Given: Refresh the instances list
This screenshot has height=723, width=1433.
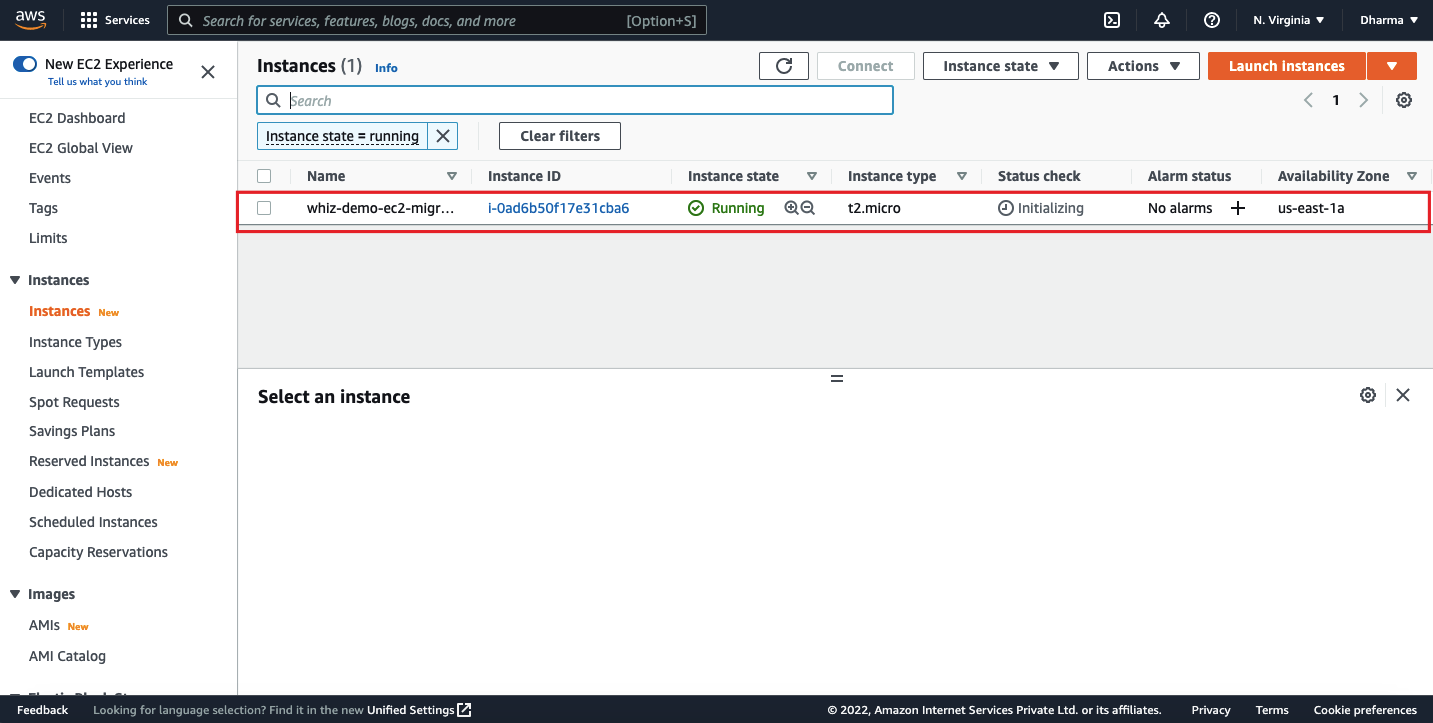Looking at the screenshot, I should (784, 66).
